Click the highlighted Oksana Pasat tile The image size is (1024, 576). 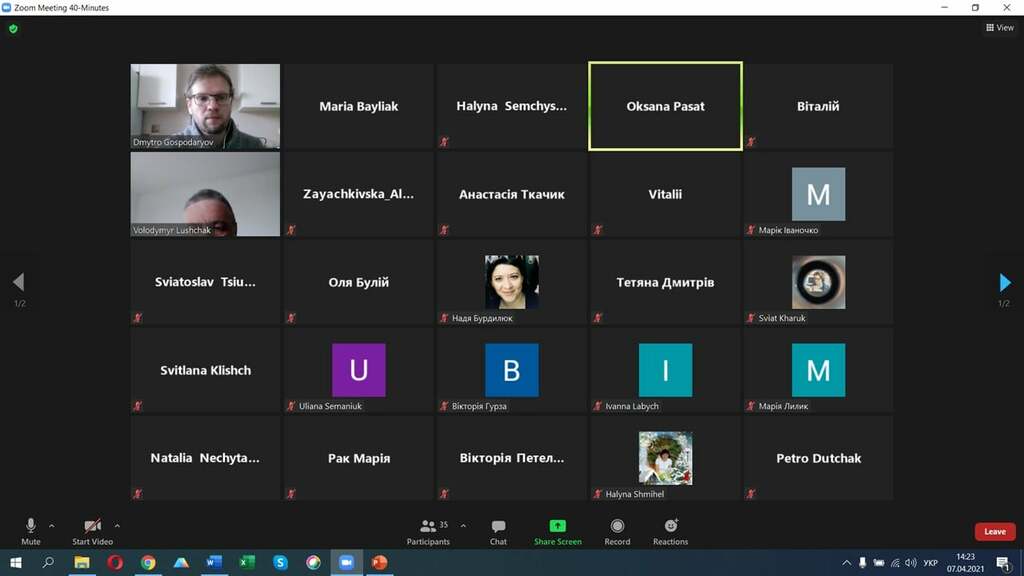665,106
